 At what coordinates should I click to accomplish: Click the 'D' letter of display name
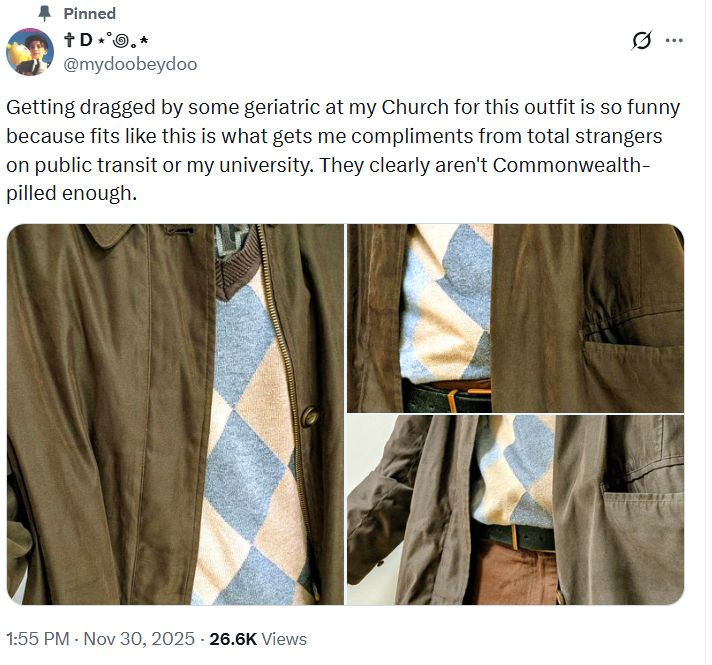[86, 40]
